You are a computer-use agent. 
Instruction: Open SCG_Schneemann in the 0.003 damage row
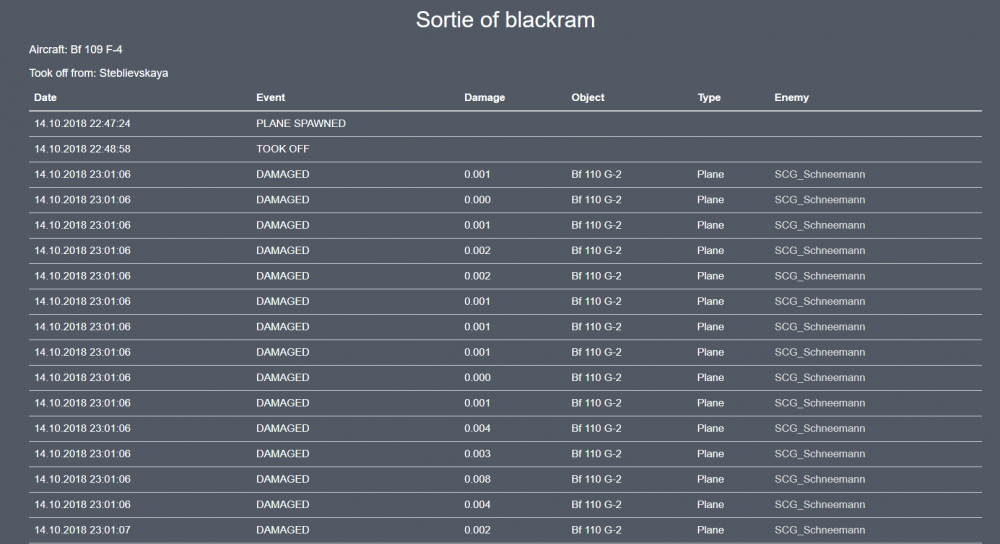tap(819, 454)
